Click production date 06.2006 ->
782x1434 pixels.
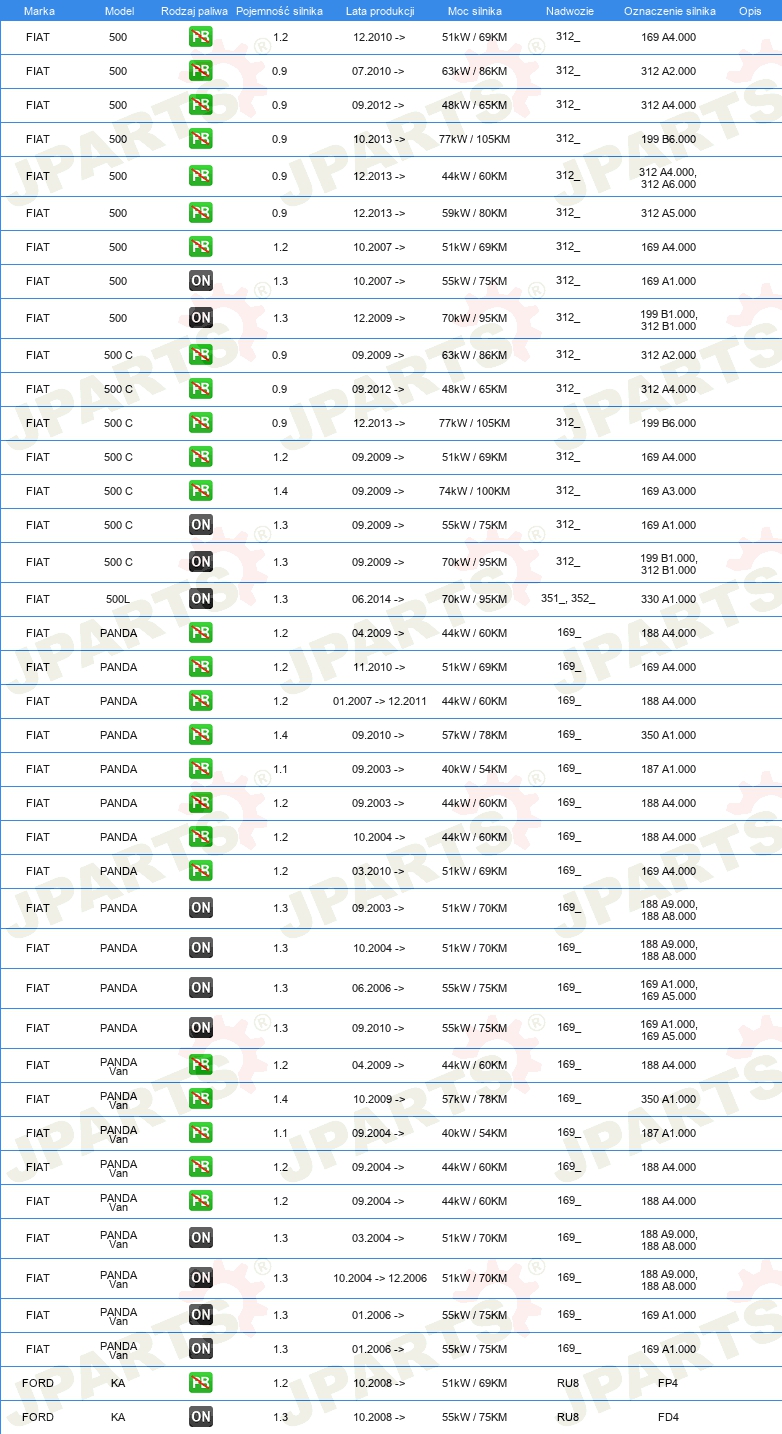point(379,988)
